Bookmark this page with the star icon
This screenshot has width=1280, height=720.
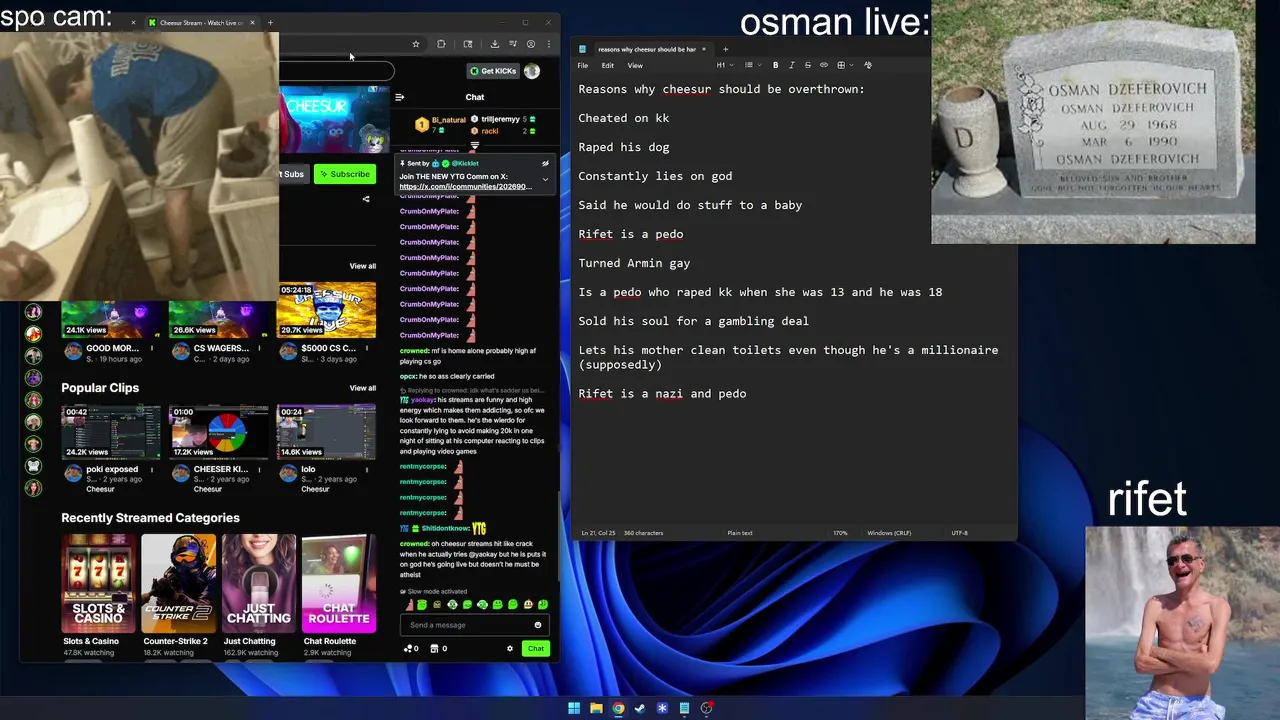point(416,44)
